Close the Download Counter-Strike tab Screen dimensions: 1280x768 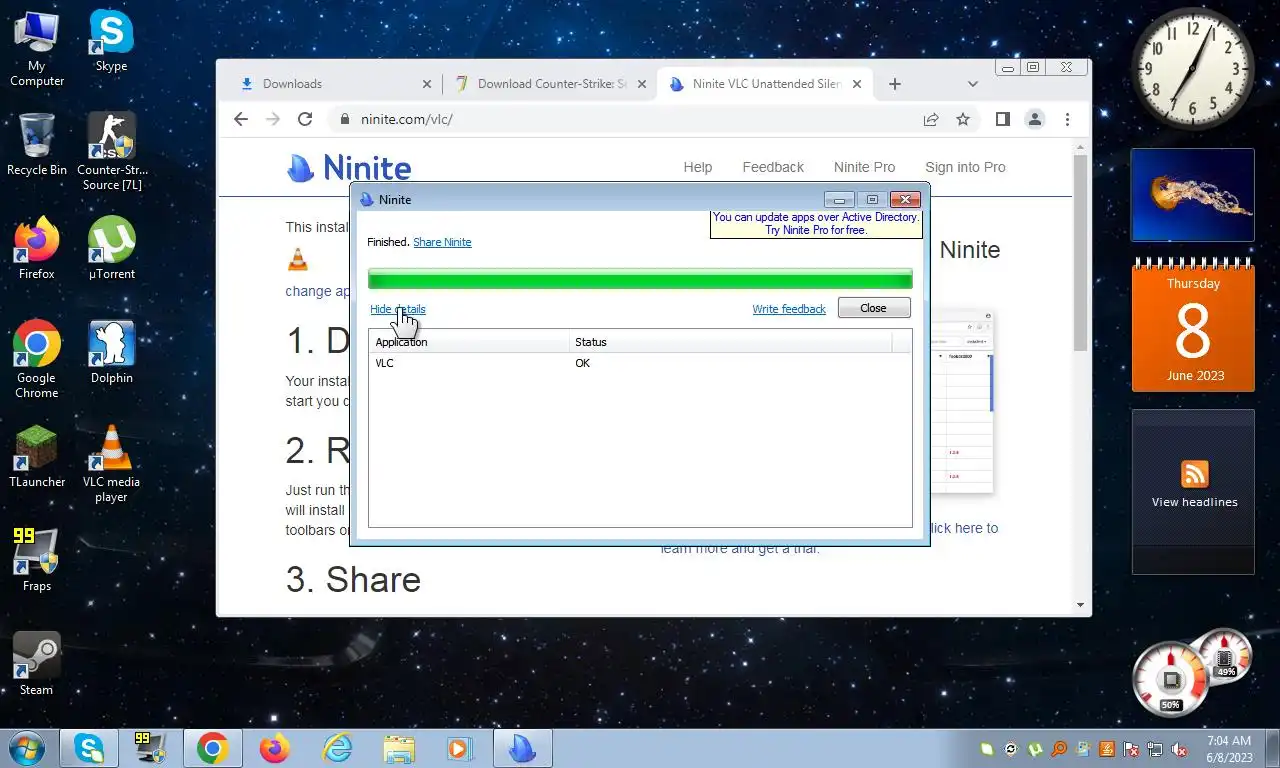point(642,84)
